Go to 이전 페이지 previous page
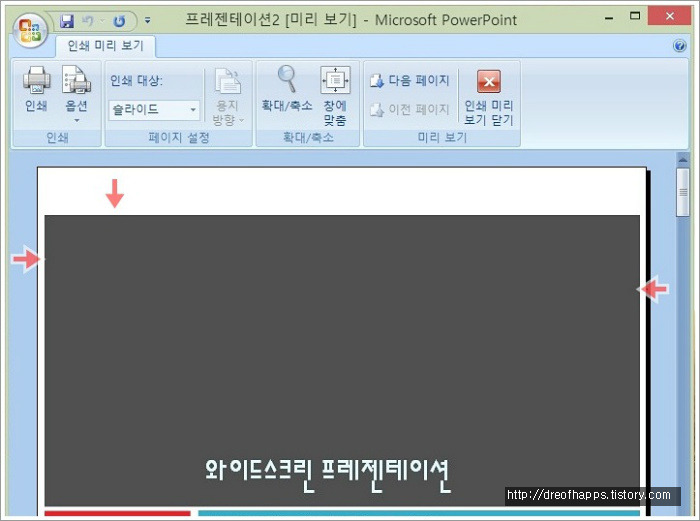The image size is (700, 521). click(x=409, y=109)
